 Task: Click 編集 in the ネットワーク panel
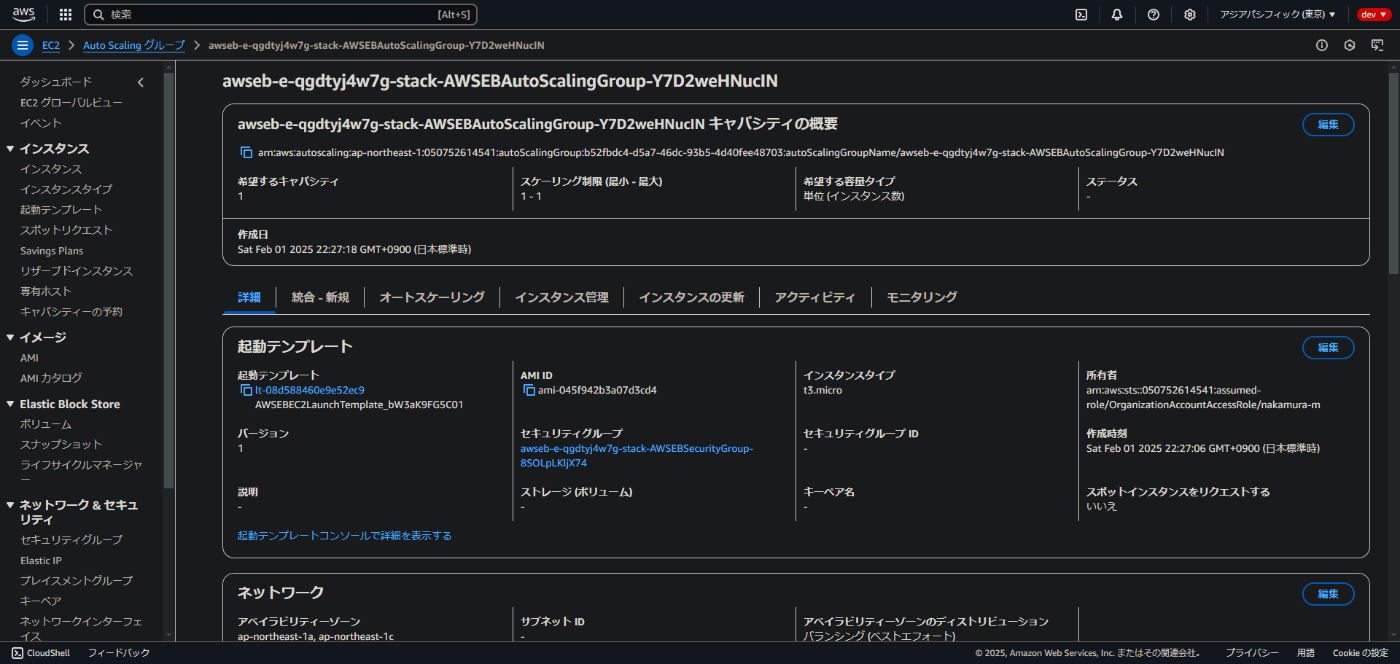tap(1328, 594)
